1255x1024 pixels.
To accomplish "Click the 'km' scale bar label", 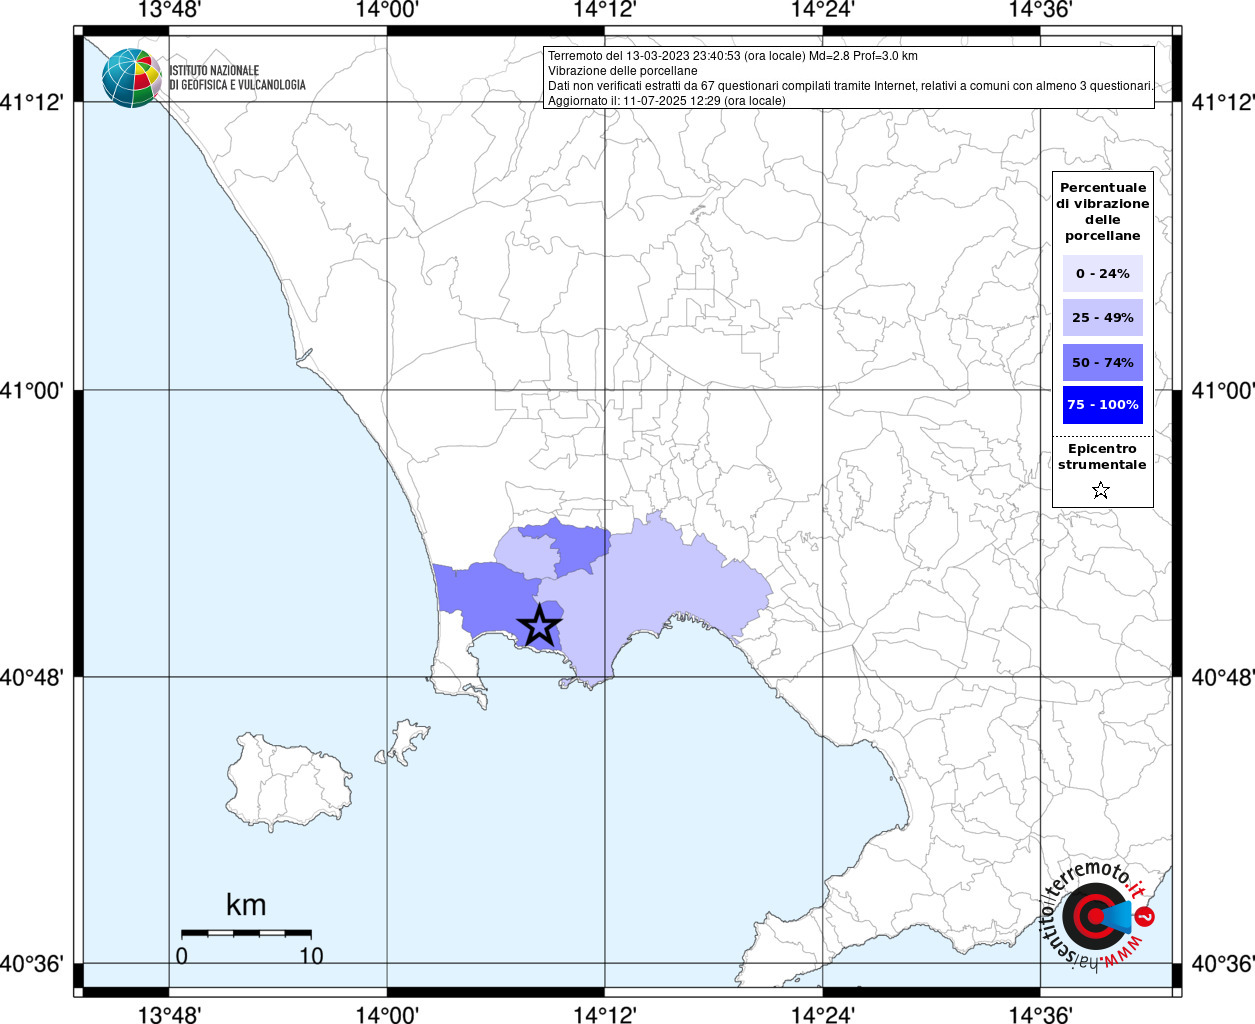I will 246,905.
